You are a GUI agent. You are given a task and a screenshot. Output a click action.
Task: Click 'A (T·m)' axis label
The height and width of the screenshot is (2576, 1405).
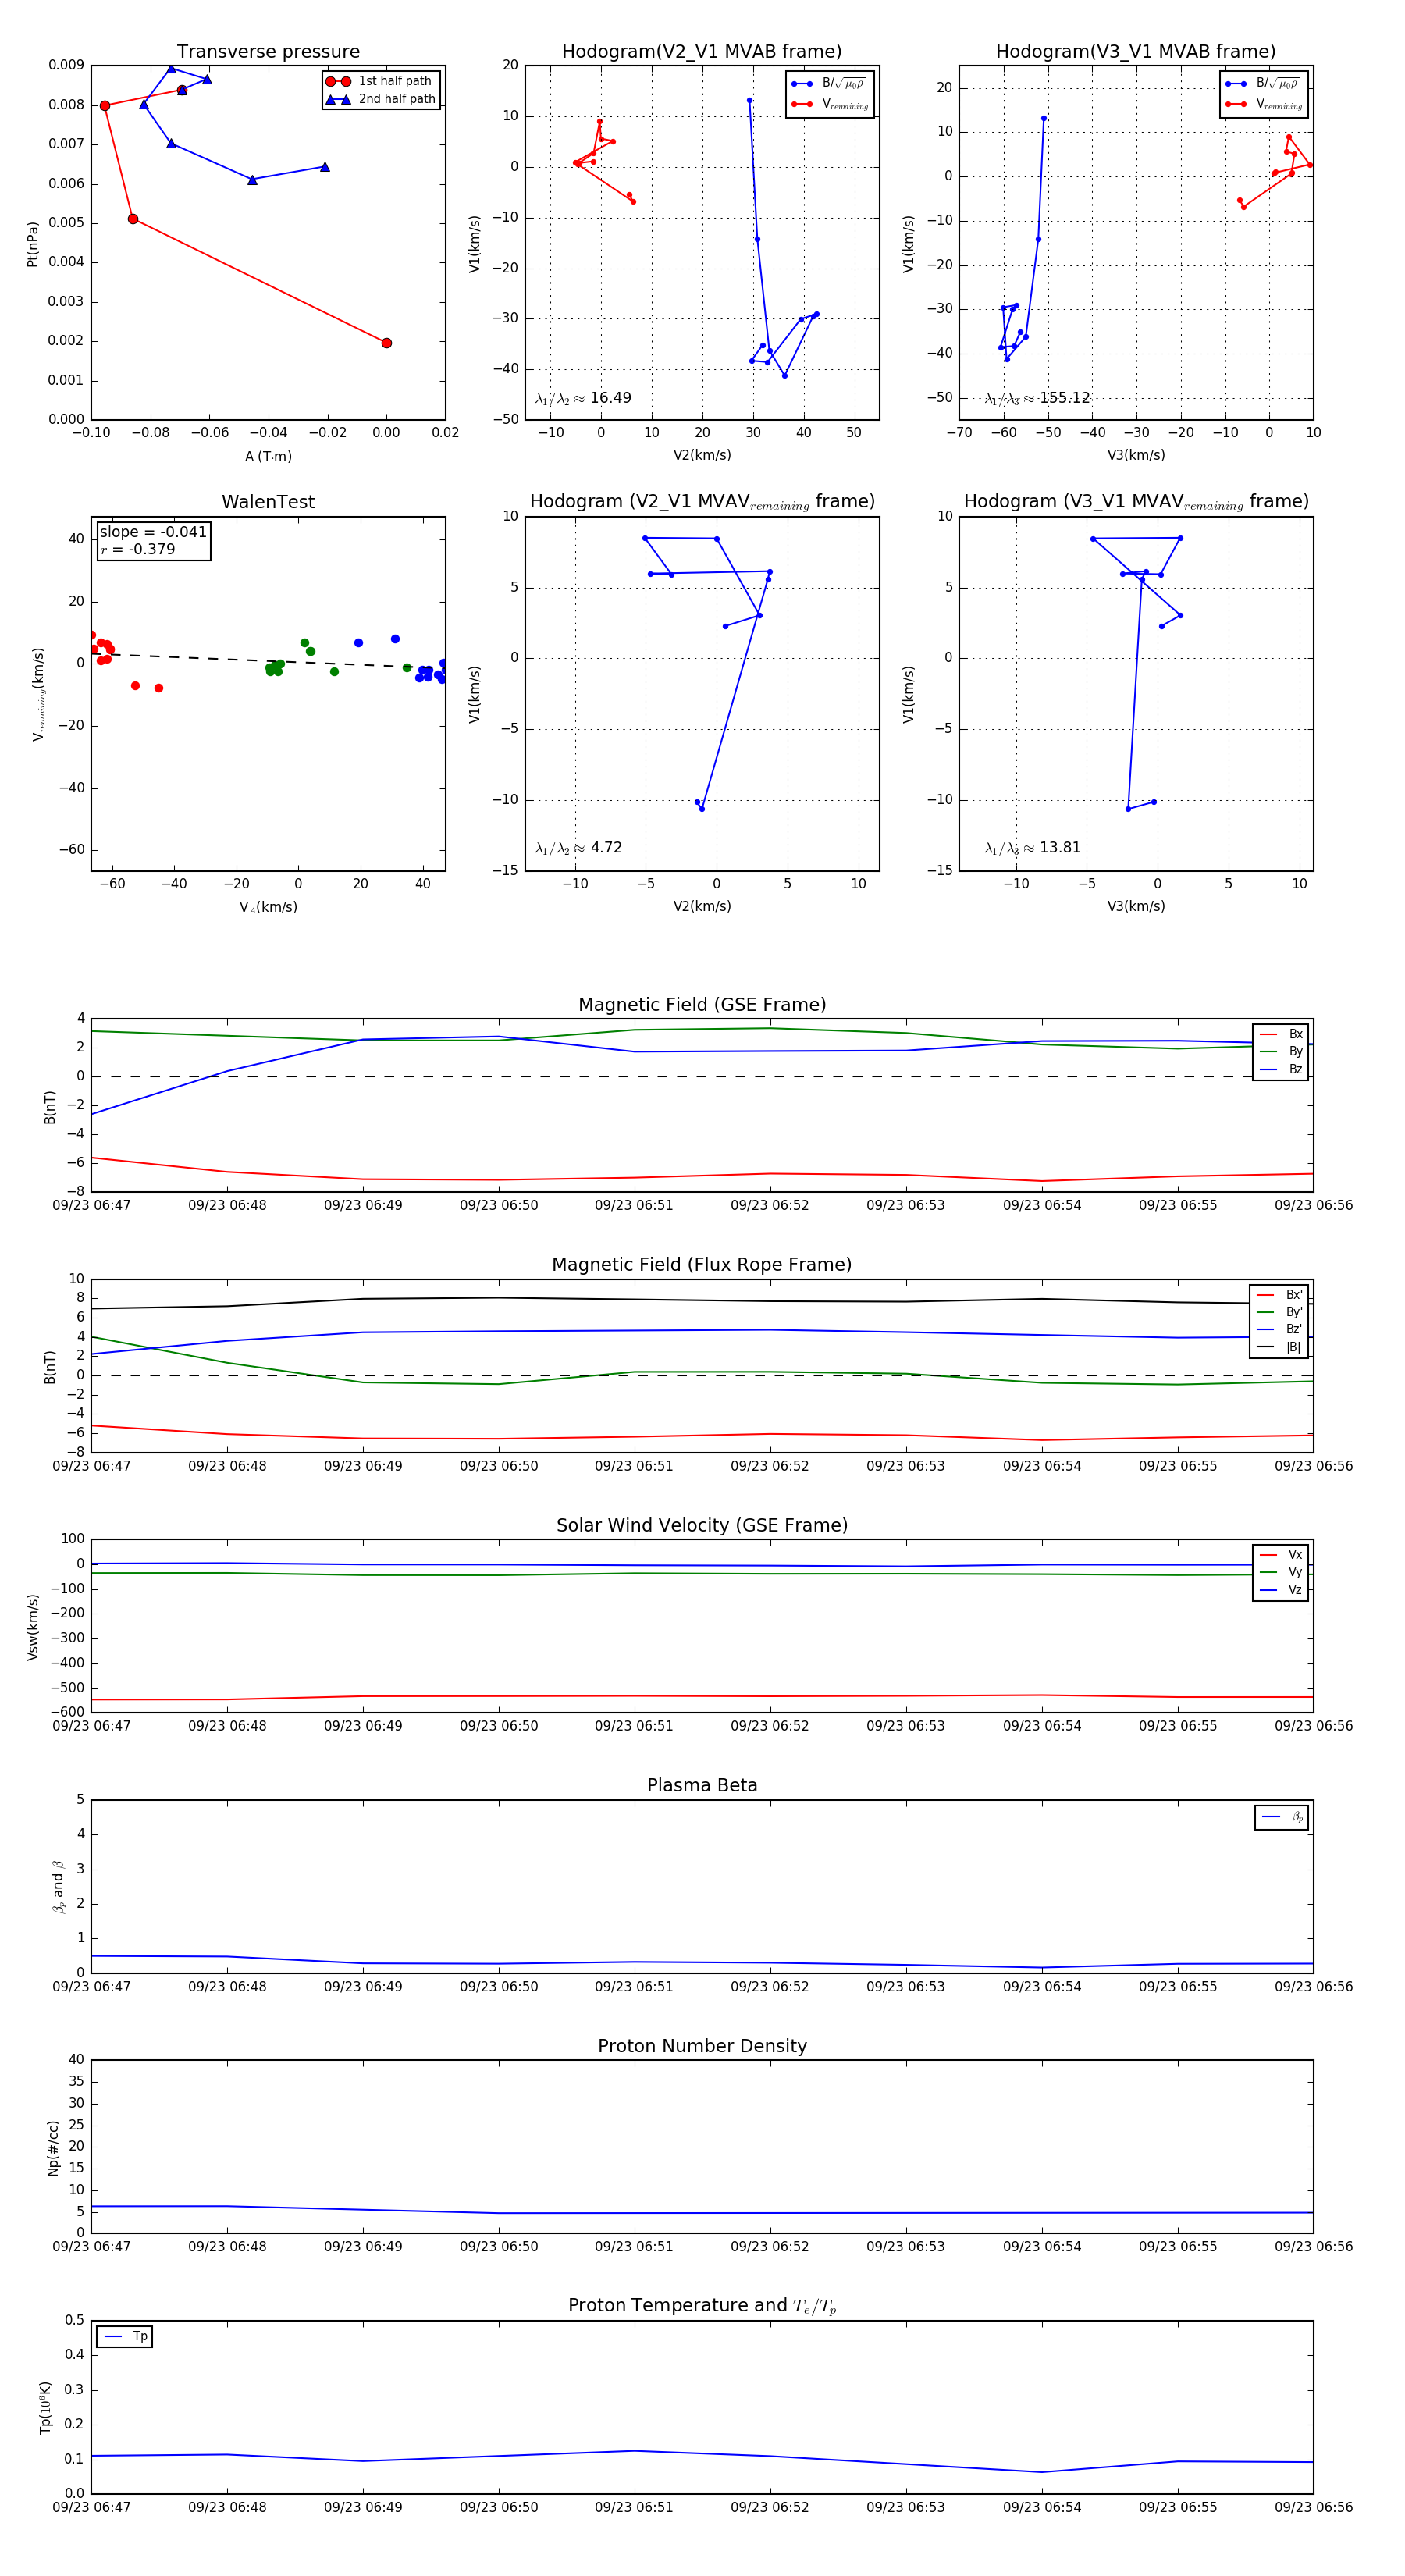tap(268, 456)
